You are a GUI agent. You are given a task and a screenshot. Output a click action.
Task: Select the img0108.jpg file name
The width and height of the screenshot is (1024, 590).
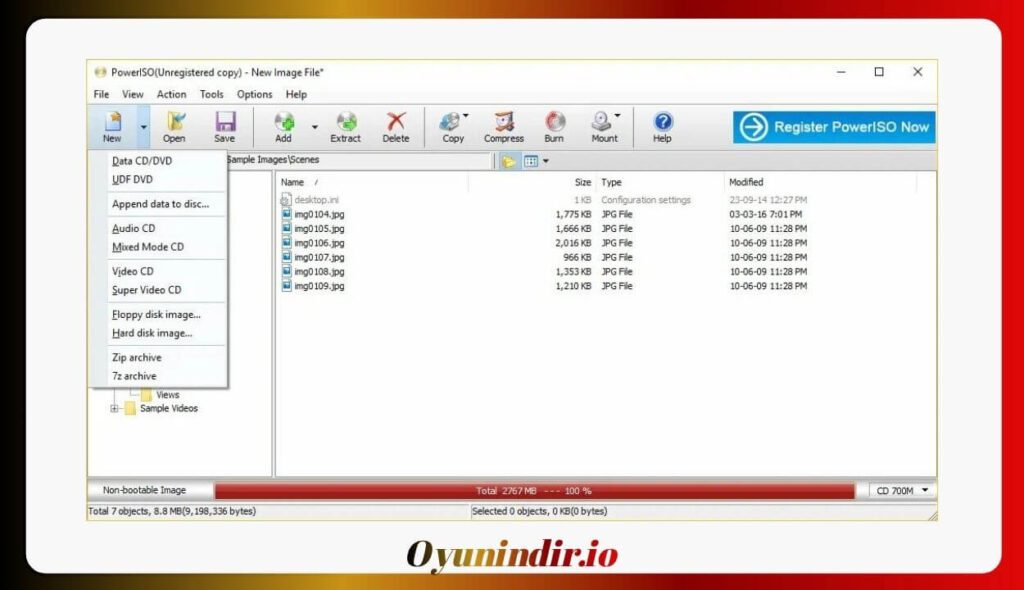click(x=319, y=272)
